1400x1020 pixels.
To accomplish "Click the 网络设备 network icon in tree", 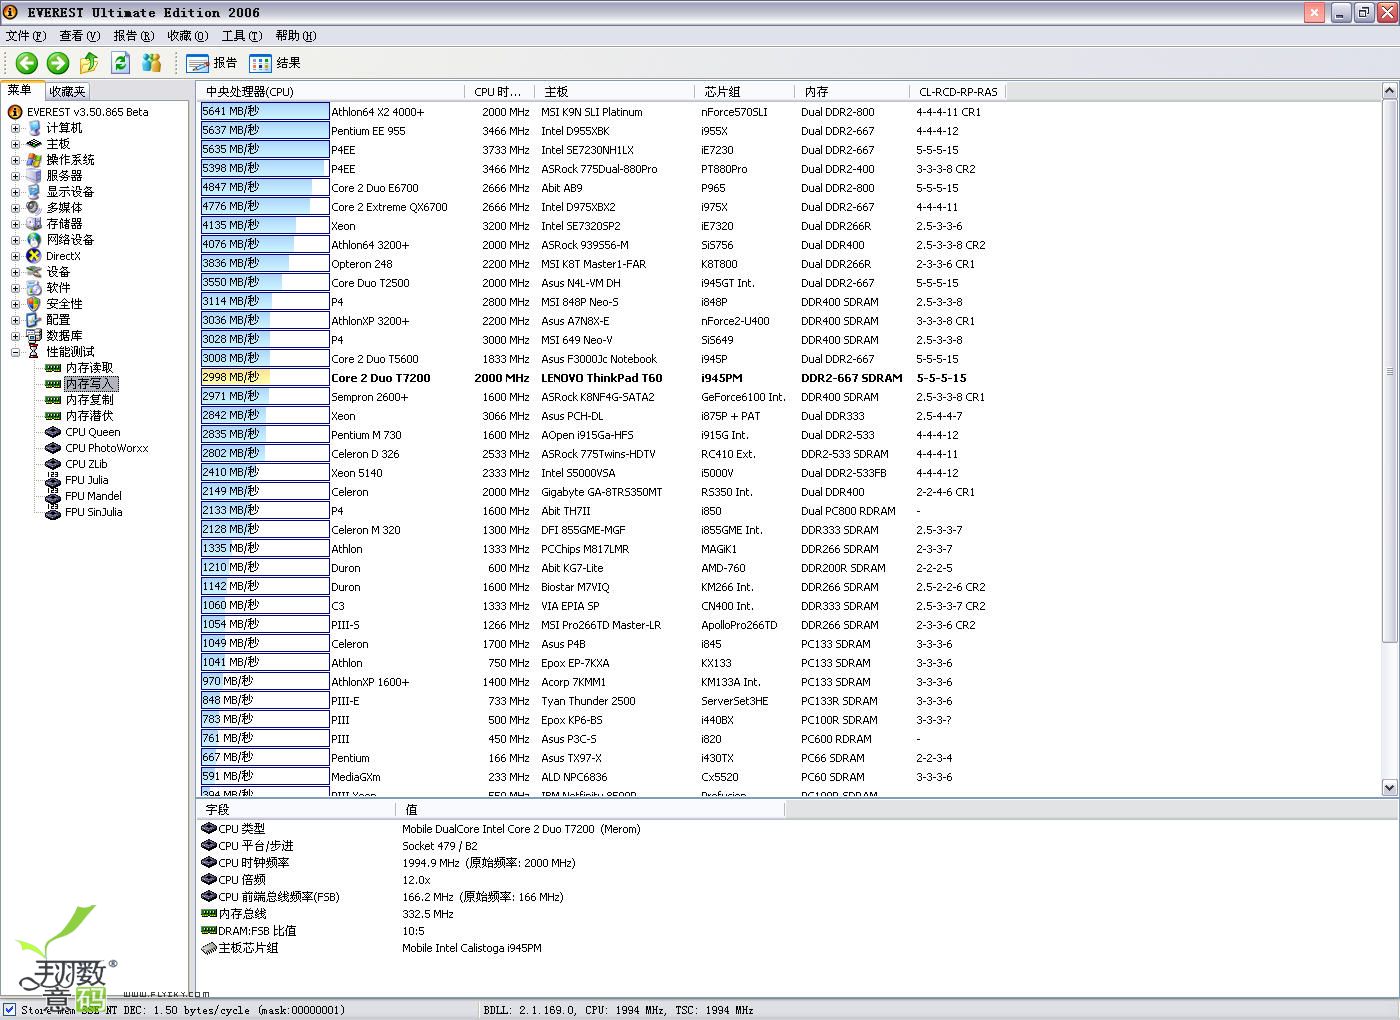I will point(34,240).
